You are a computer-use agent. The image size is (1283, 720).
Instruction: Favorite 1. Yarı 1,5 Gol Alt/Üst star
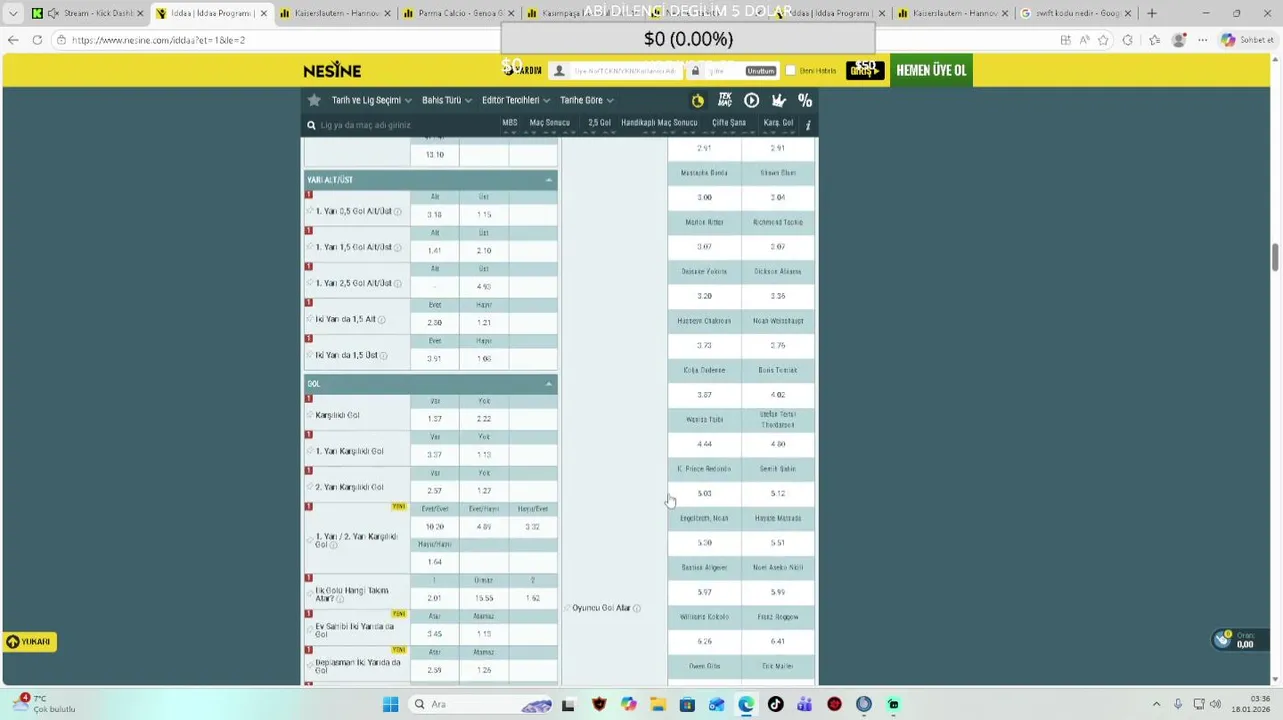pos(310,247)
